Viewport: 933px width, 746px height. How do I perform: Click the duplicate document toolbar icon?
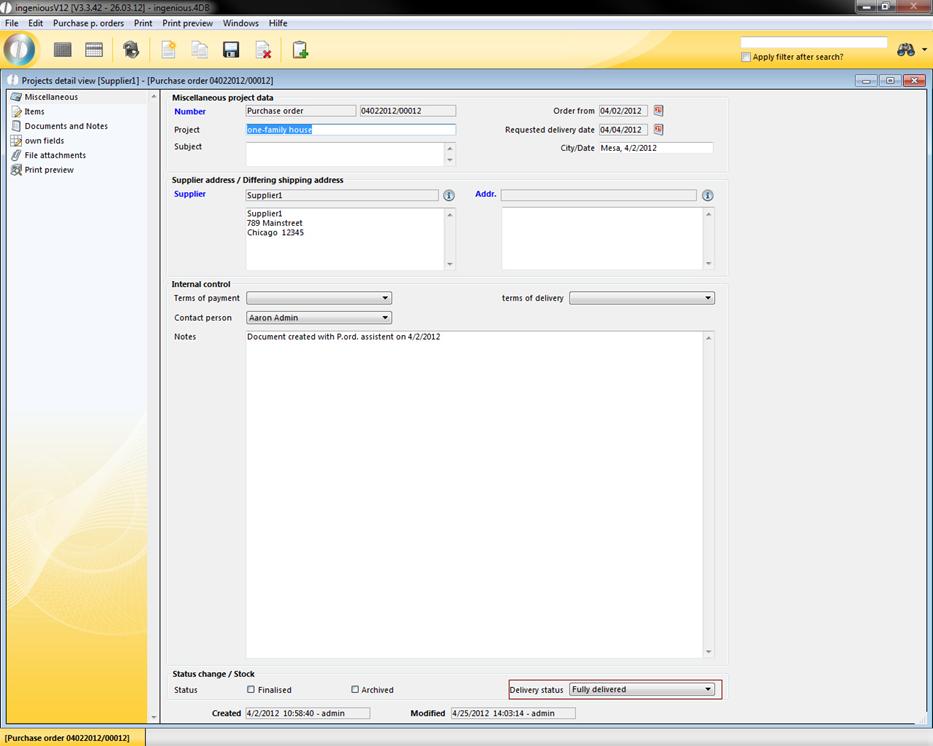click(199, 50)
